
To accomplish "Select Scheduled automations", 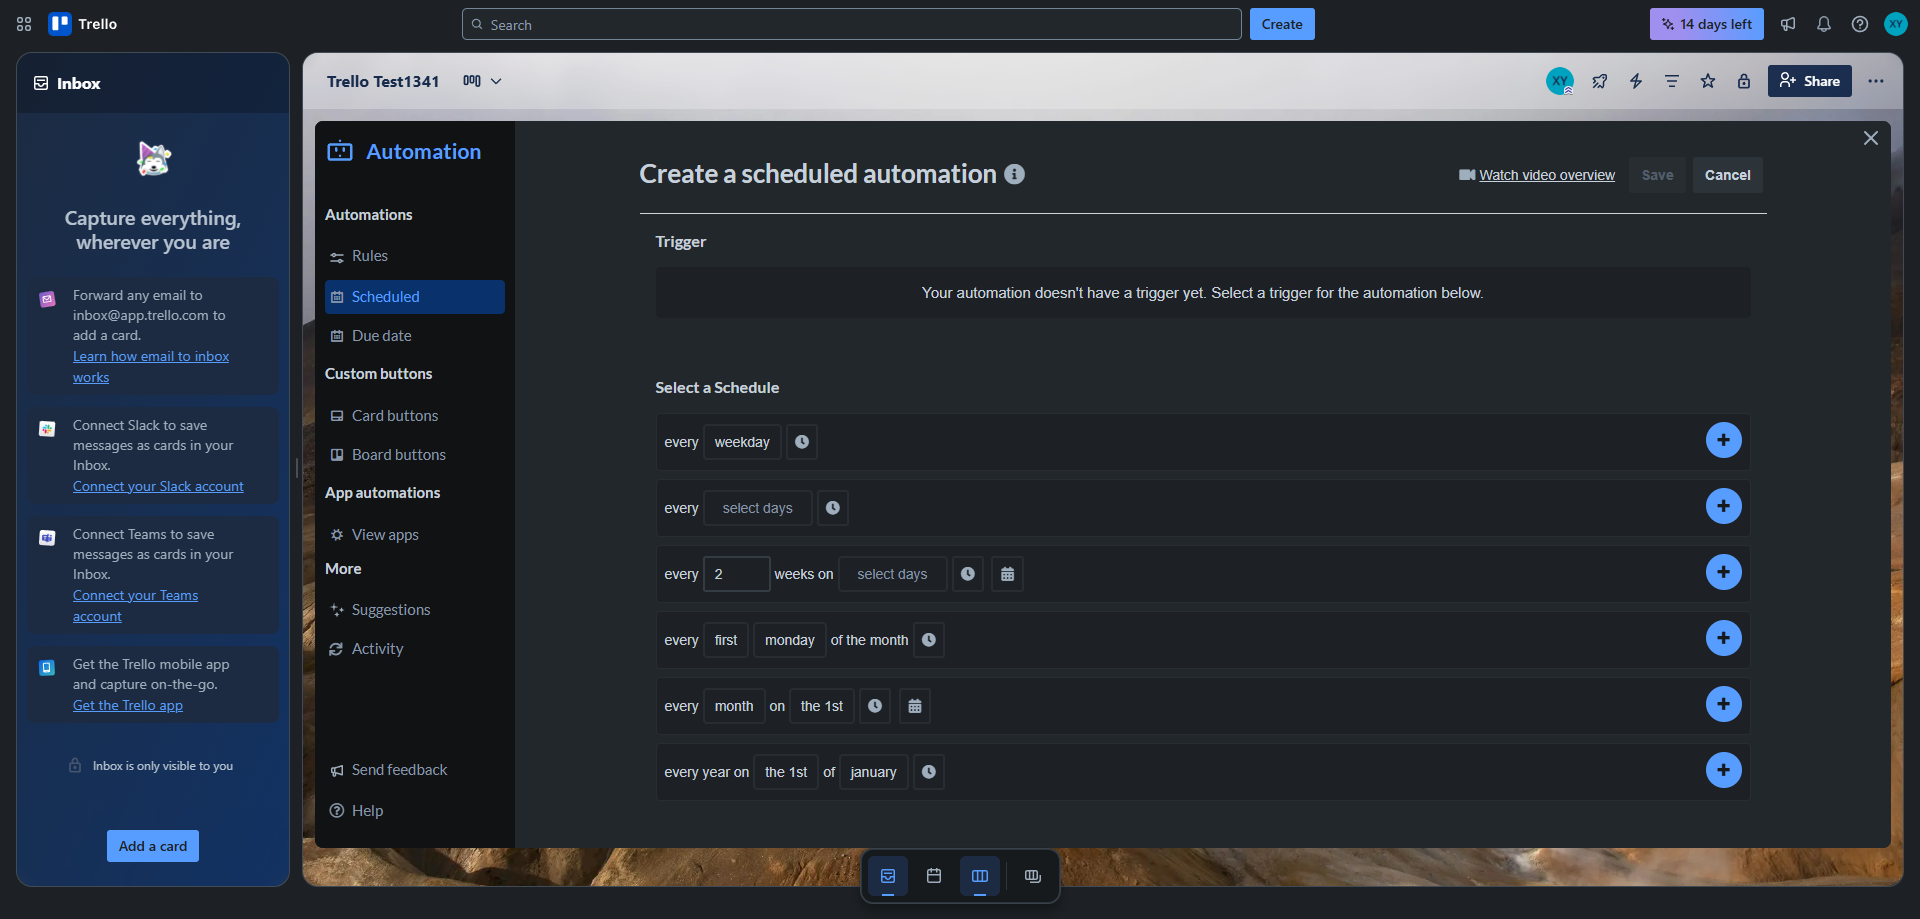I will pyautogui.click(x=414, y=297).
